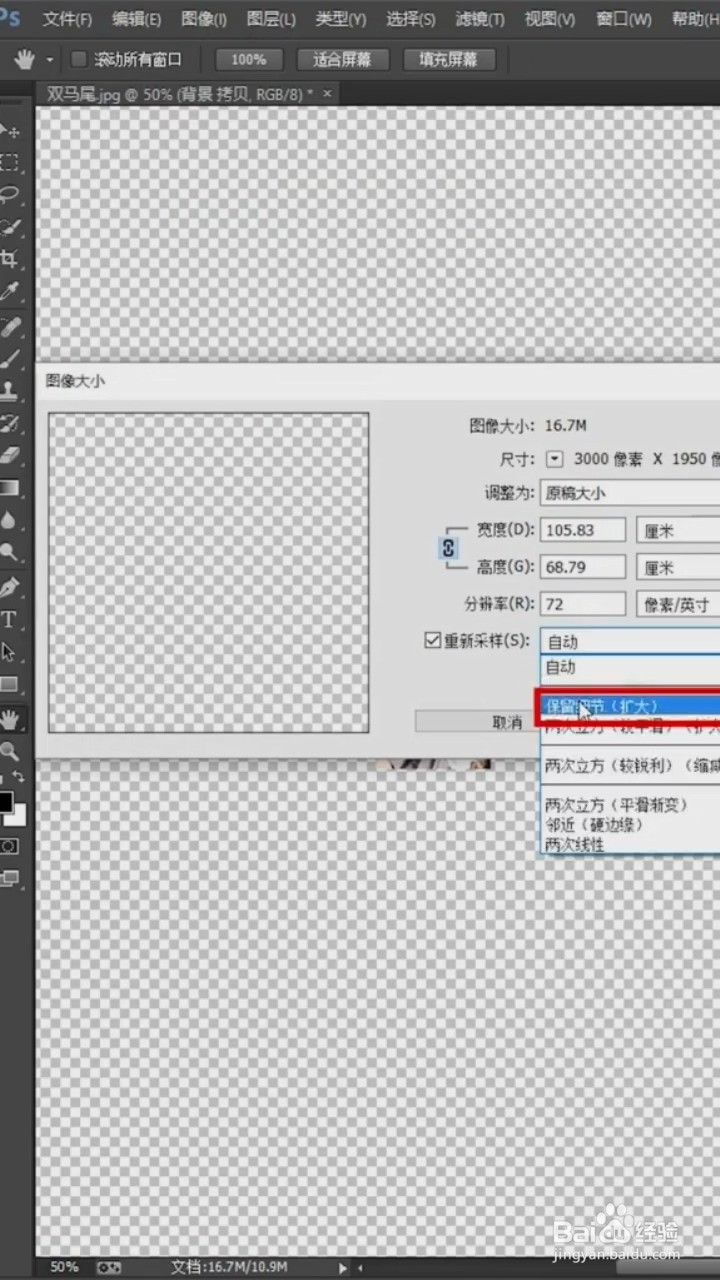Uncheck the 重新采样(S) checkbox
Screen dimensions: 720x1280
pyautogui.click(x=432, y=640)
